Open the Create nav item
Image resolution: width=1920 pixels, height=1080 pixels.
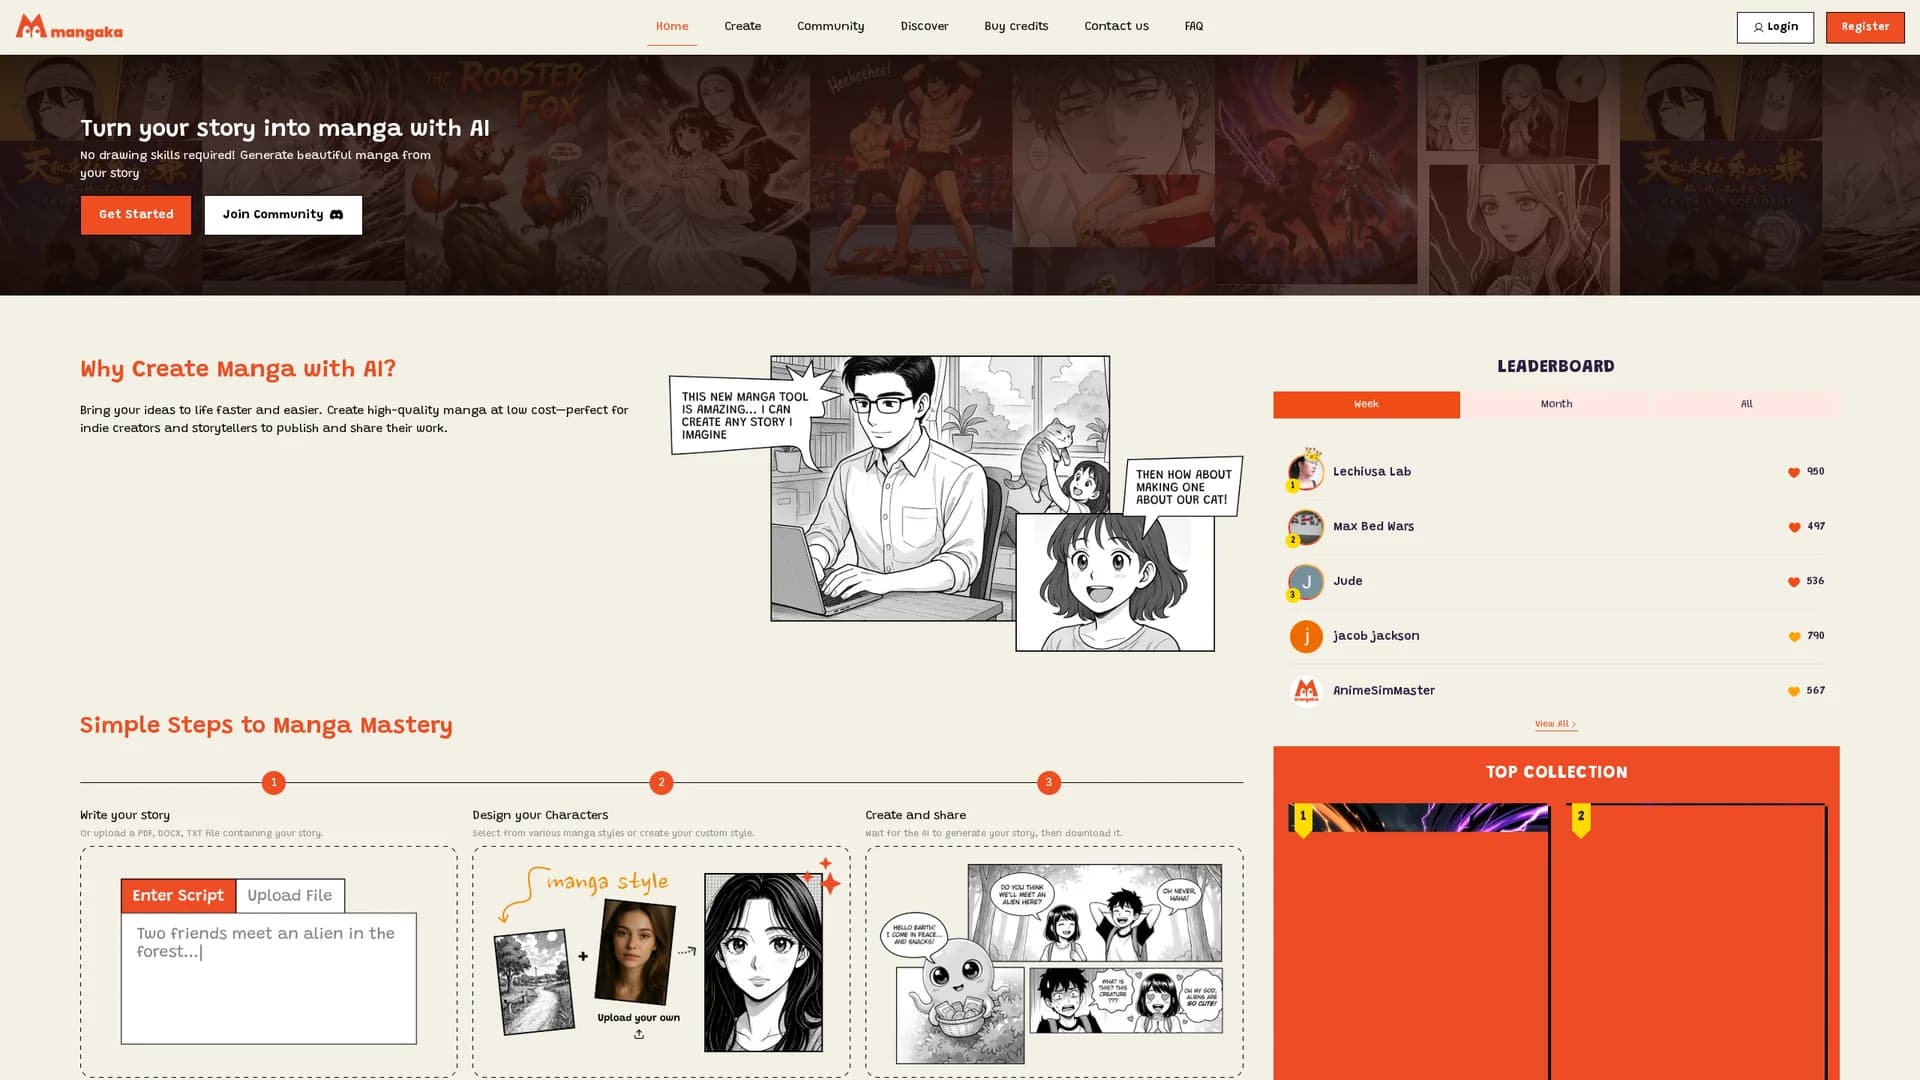pos(743,27)
